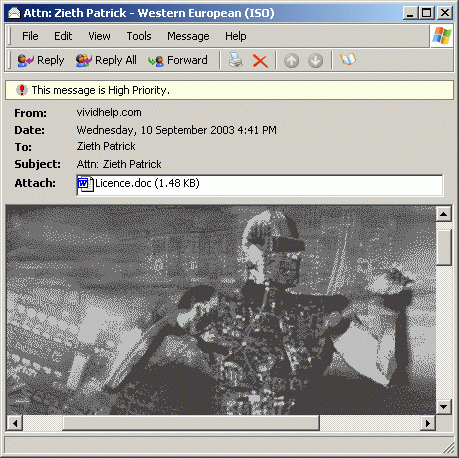Open the Addresses book icon
Image resolution: width=459 pixels, height=458 pixels.
(x=348, y=60)
